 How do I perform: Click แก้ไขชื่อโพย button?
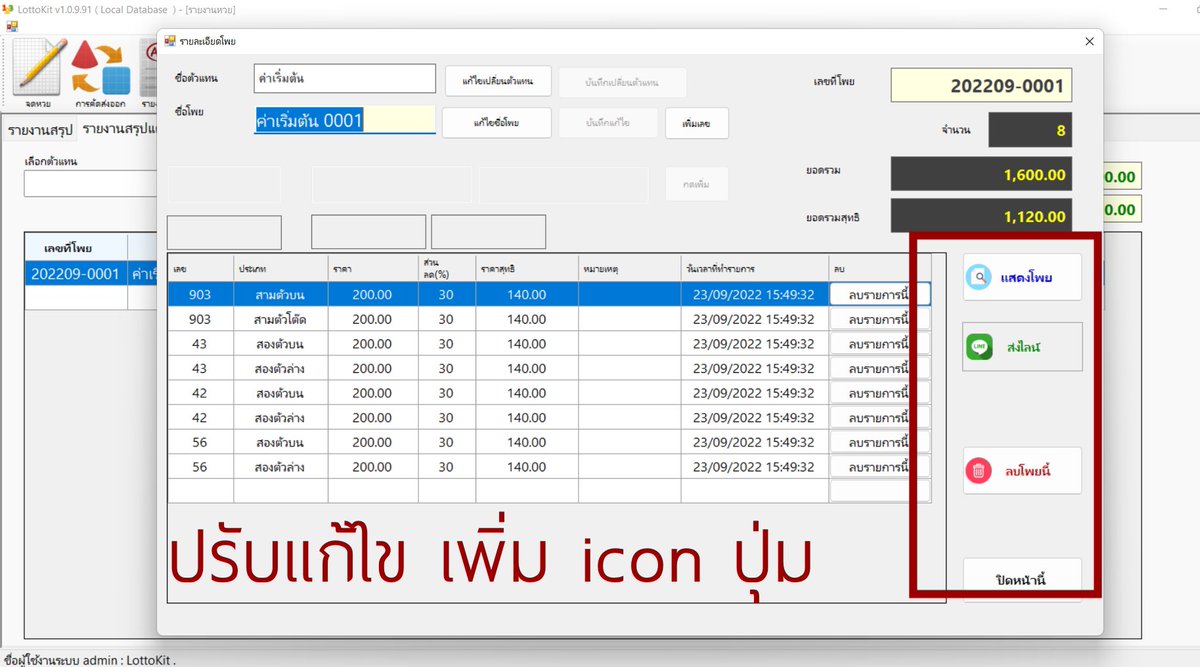(x=497, y=123)
